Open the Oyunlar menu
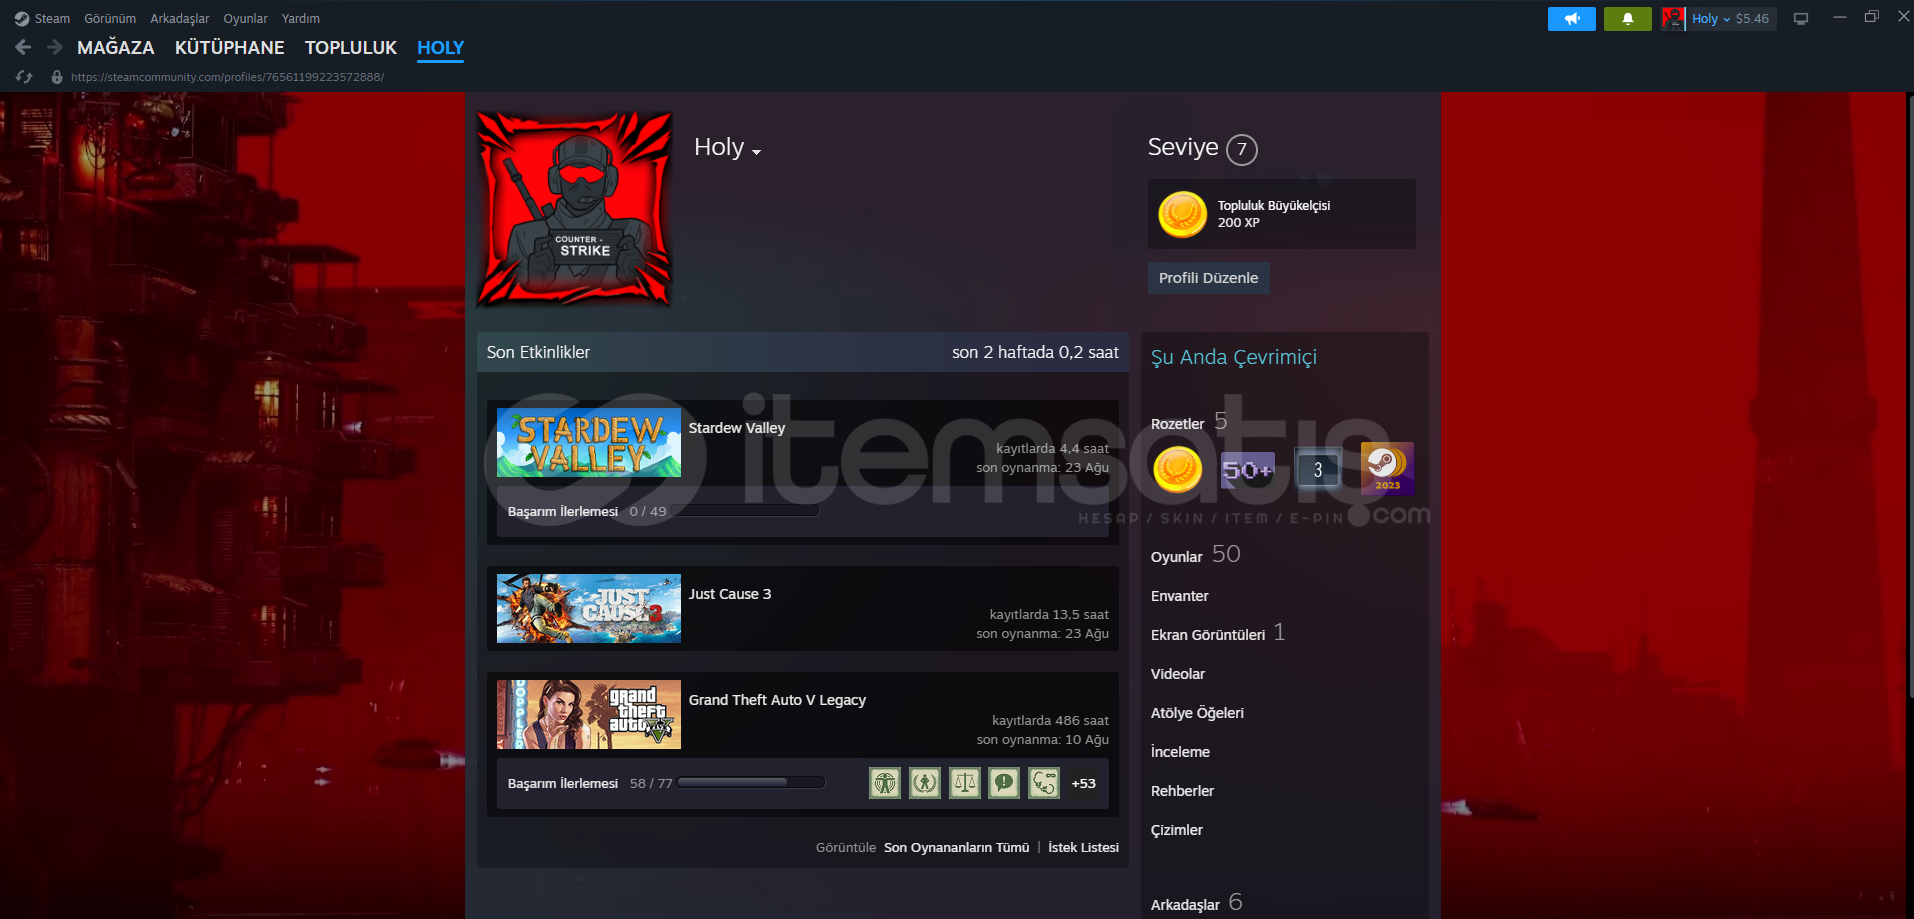The height and width of the screenshot is (919, 1914). point(245,18)
